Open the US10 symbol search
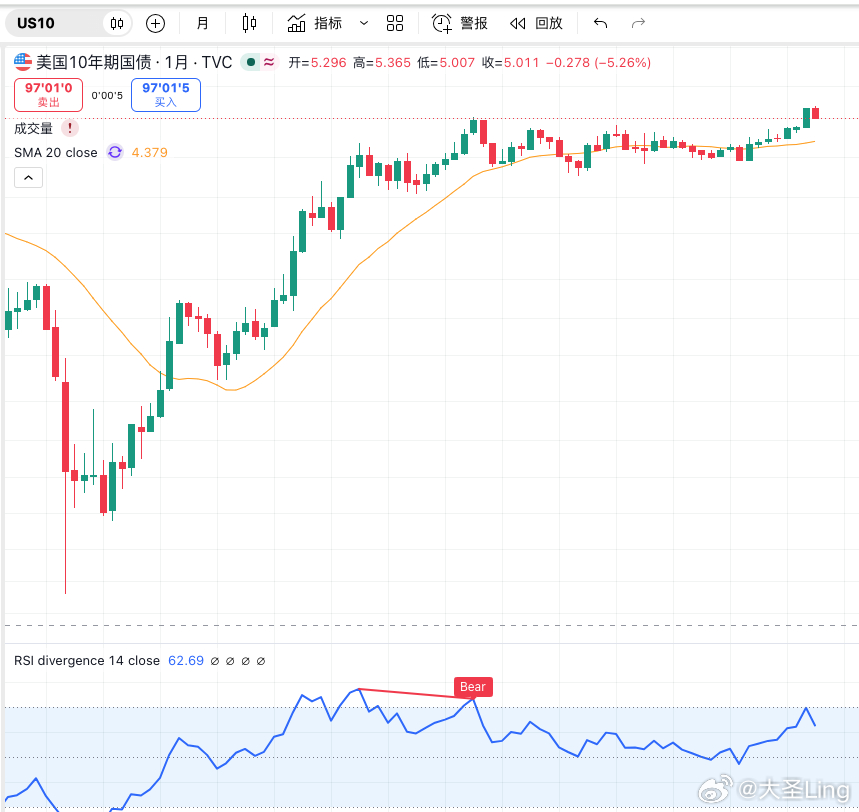The height and width of the screenshot is (812, 859). [x=36, y=23]
